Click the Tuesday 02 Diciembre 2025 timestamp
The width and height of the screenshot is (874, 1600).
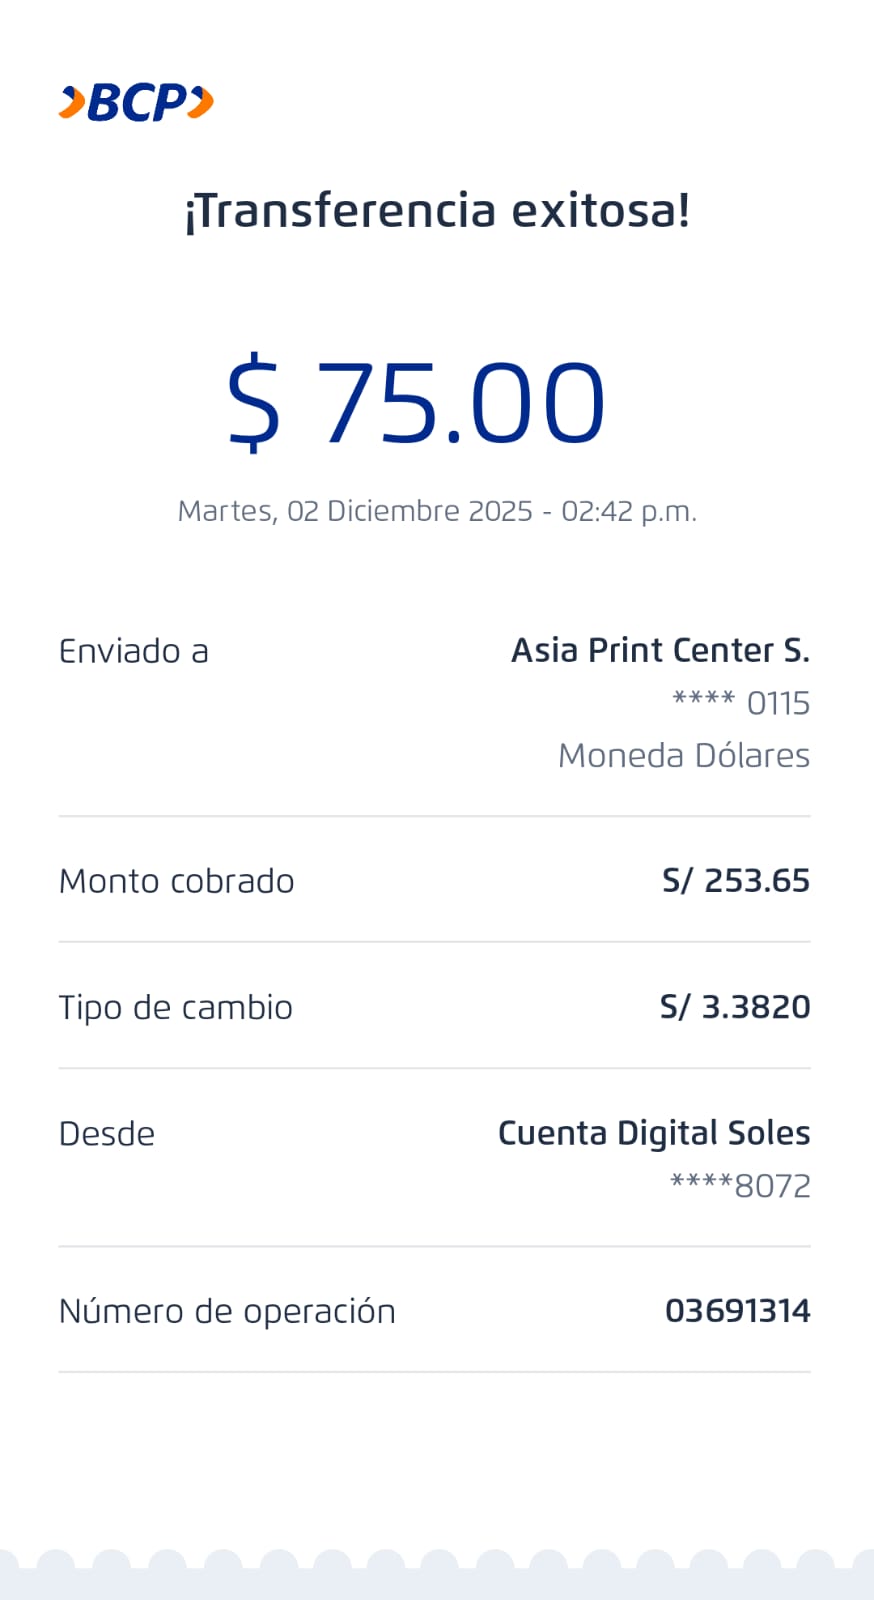click(x=437, y=511)
